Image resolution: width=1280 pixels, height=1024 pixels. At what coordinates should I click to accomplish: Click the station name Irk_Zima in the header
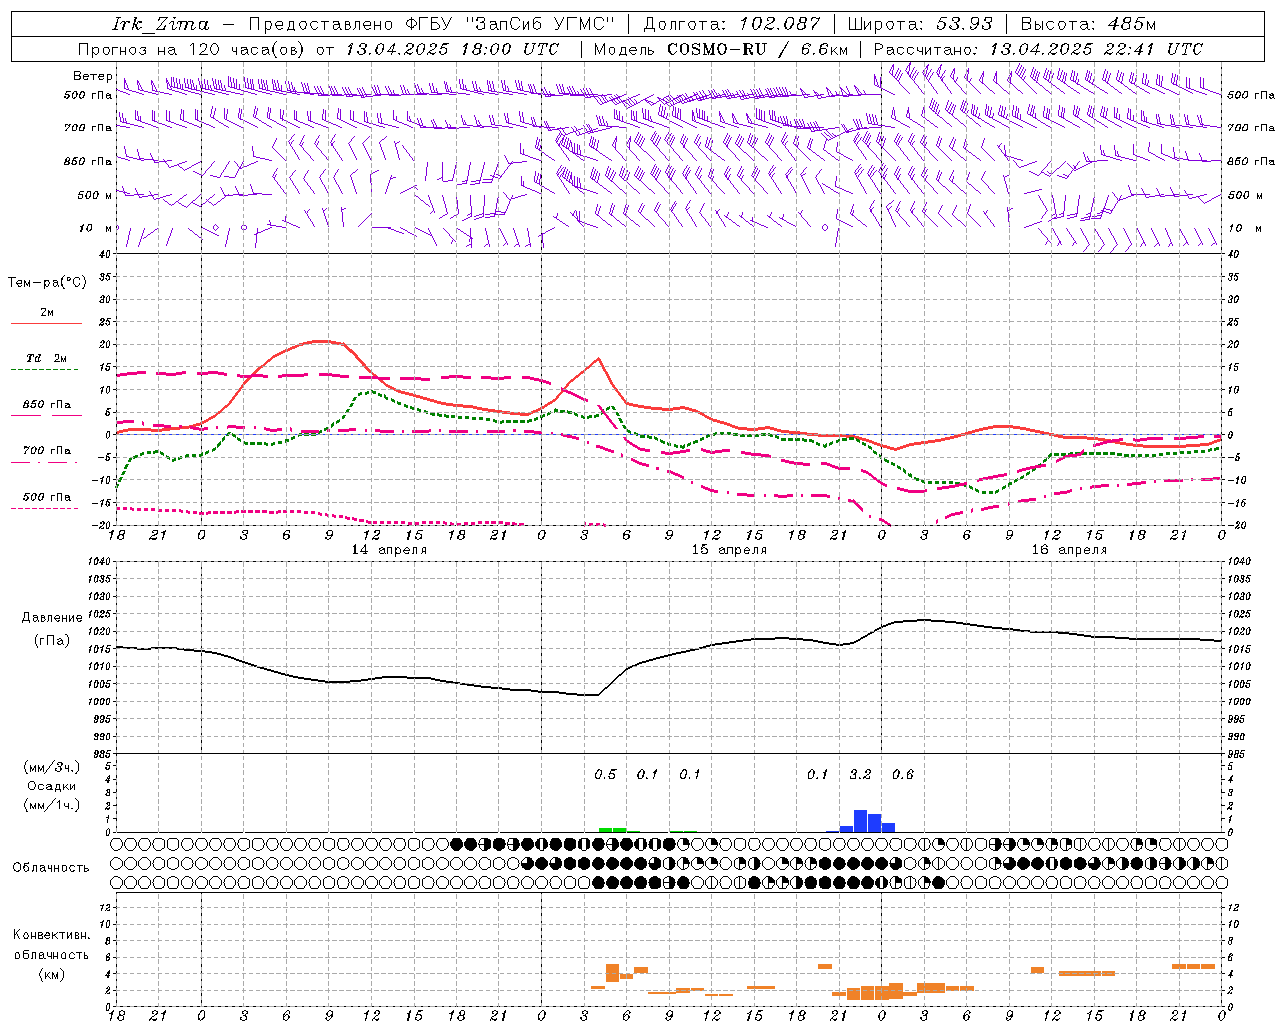click(x=161, y=24)
